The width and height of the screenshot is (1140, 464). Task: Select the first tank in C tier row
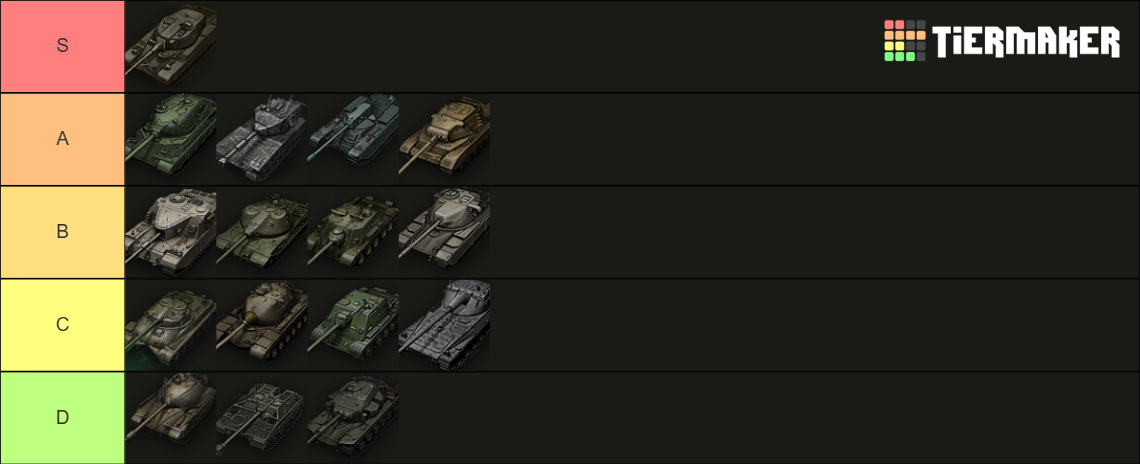(x=171, y=325)
